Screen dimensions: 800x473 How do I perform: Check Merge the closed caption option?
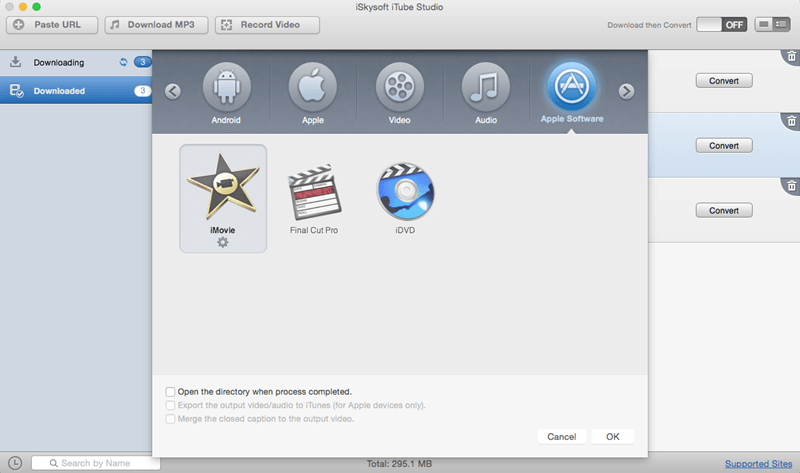click(x=170, y=419)
